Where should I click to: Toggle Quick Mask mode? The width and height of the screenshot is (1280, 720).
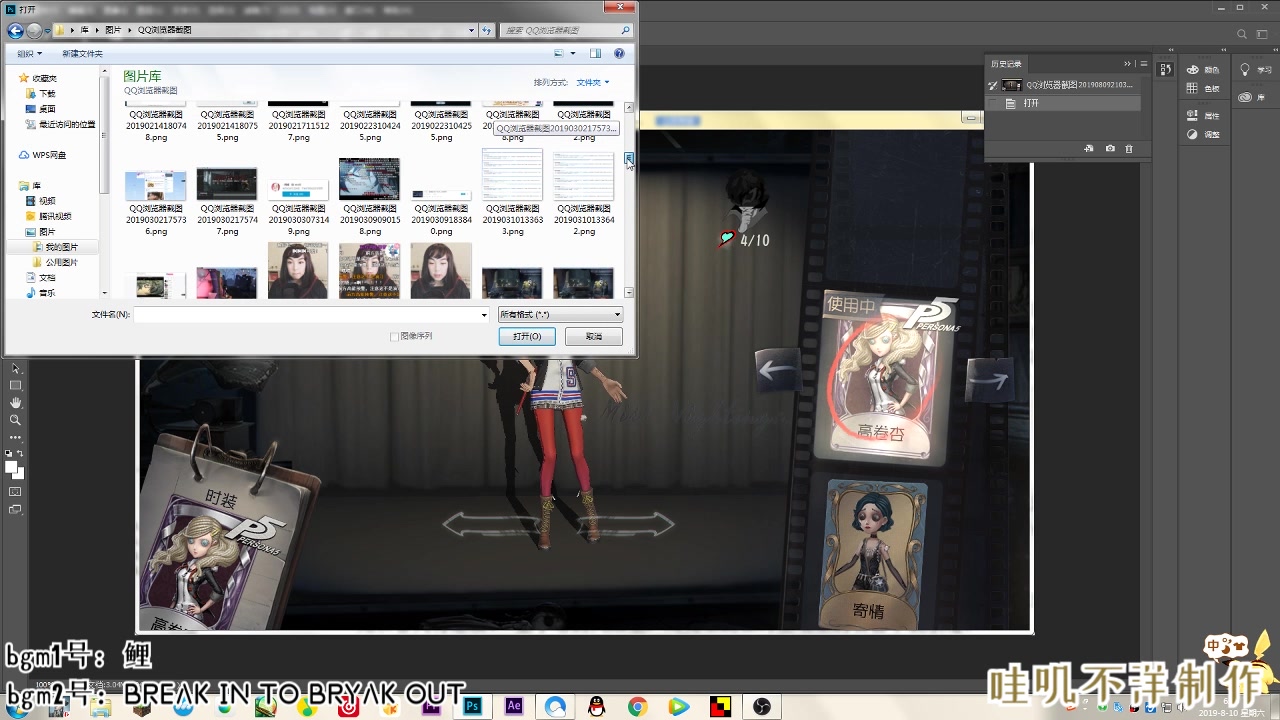pos(15,492)
